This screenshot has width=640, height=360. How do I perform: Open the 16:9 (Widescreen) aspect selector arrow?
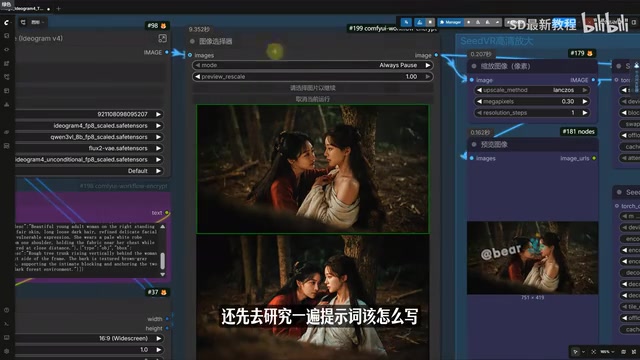pos(158,338)
